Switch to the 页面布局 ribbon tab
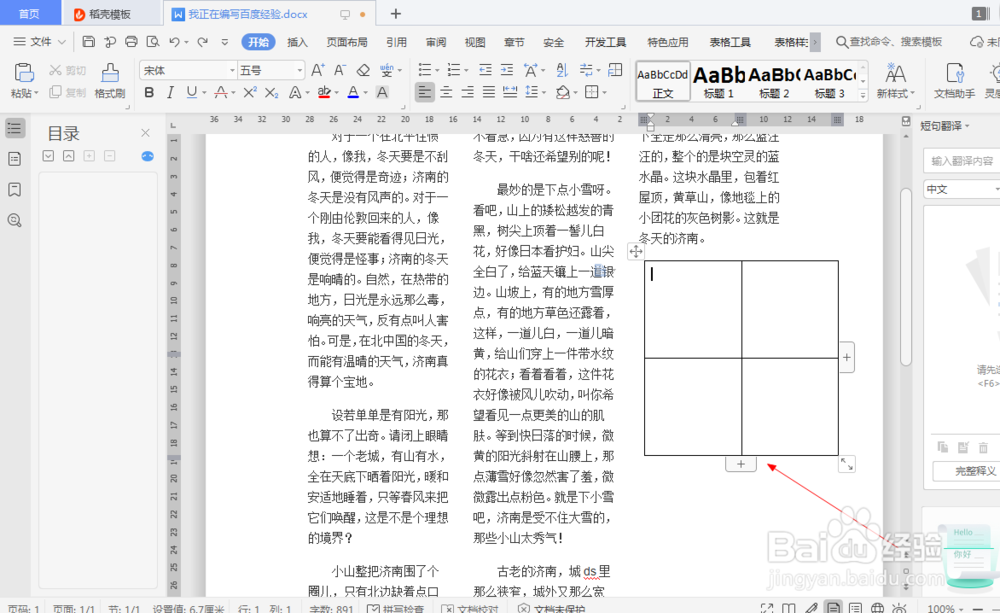This screenshot has height=613, width=1000. point(347,42)
